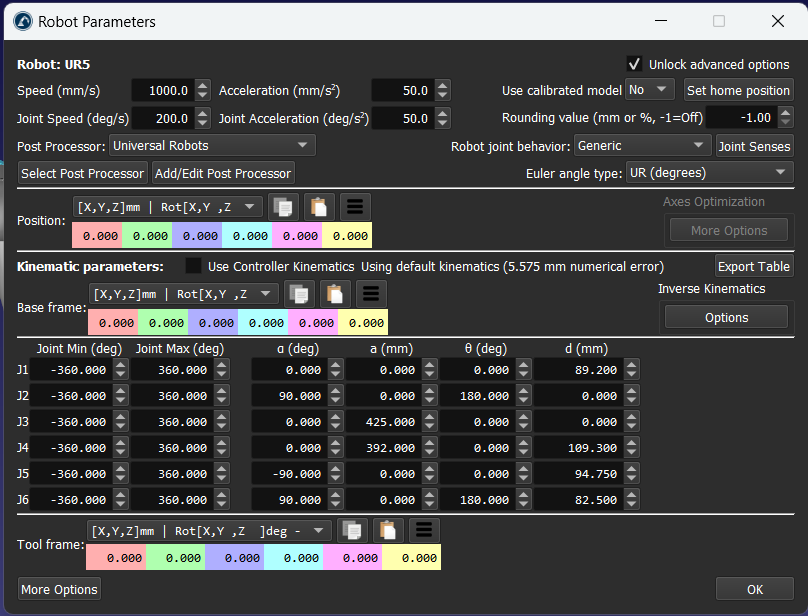Open the Robot joint behavior Generic dropdown
808x616 pixels.
click(x=642, y=146)
